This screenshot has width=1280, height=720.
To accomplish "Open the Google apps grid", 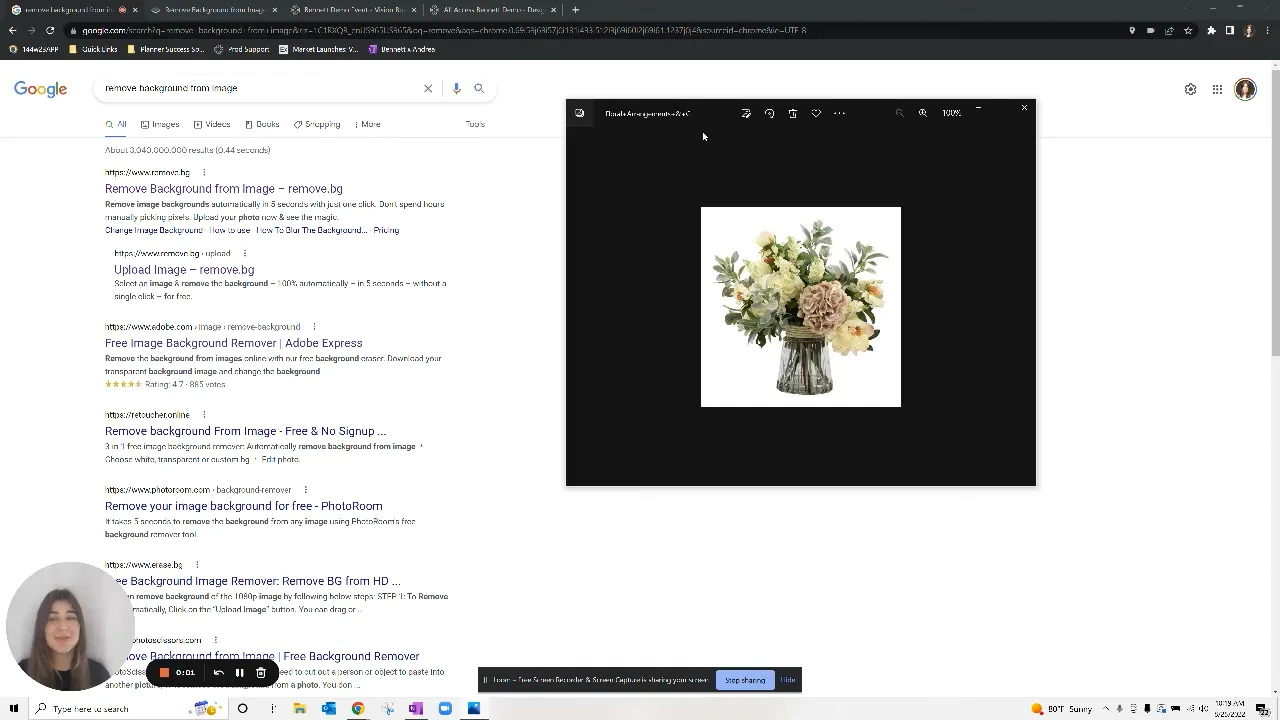I will click(x=1217, y=89).
